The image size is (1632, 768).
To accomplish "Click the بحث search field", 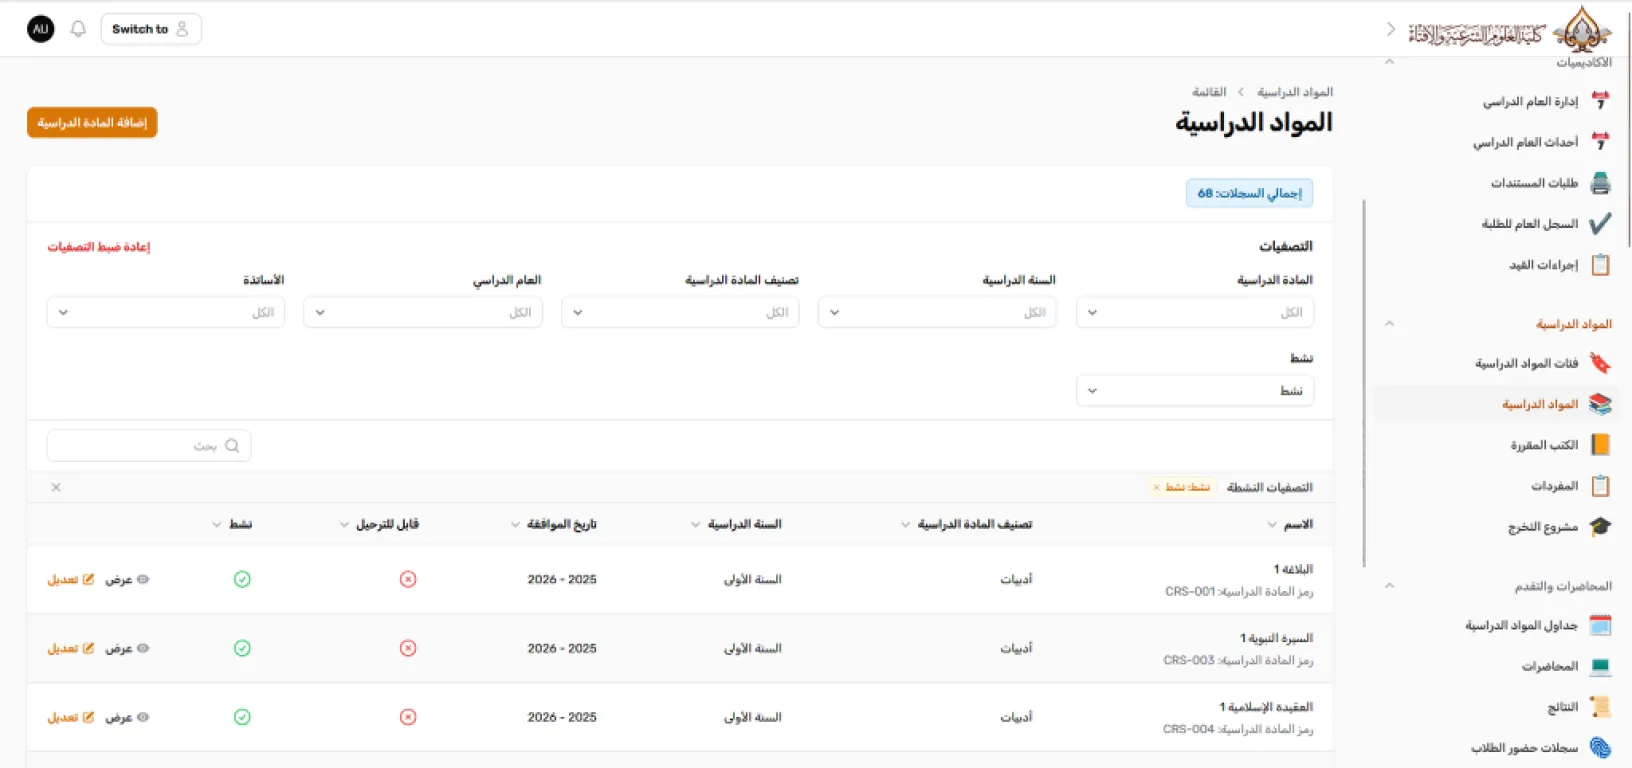I will [149, 446].
